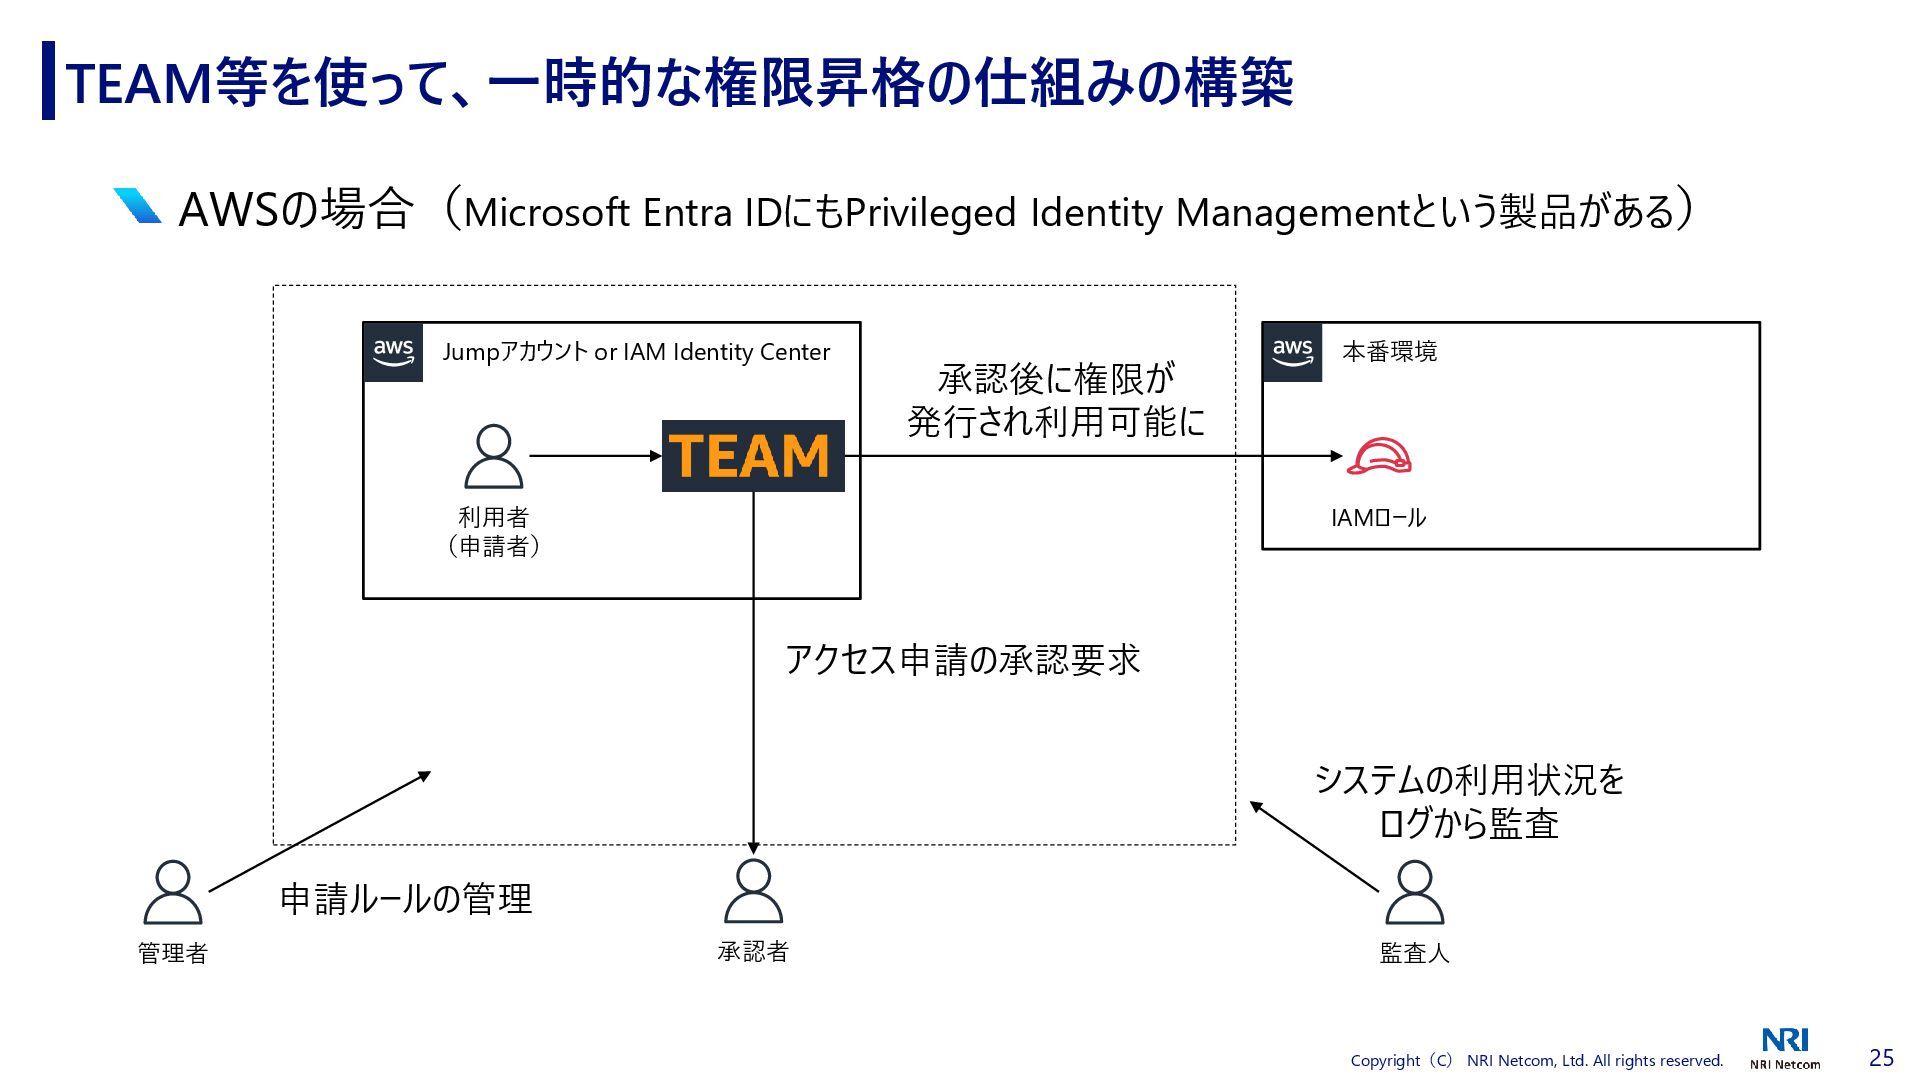Click the 申請ルールの管理 label
This screenshot has width=1920, height=1080.
point(406,899)
